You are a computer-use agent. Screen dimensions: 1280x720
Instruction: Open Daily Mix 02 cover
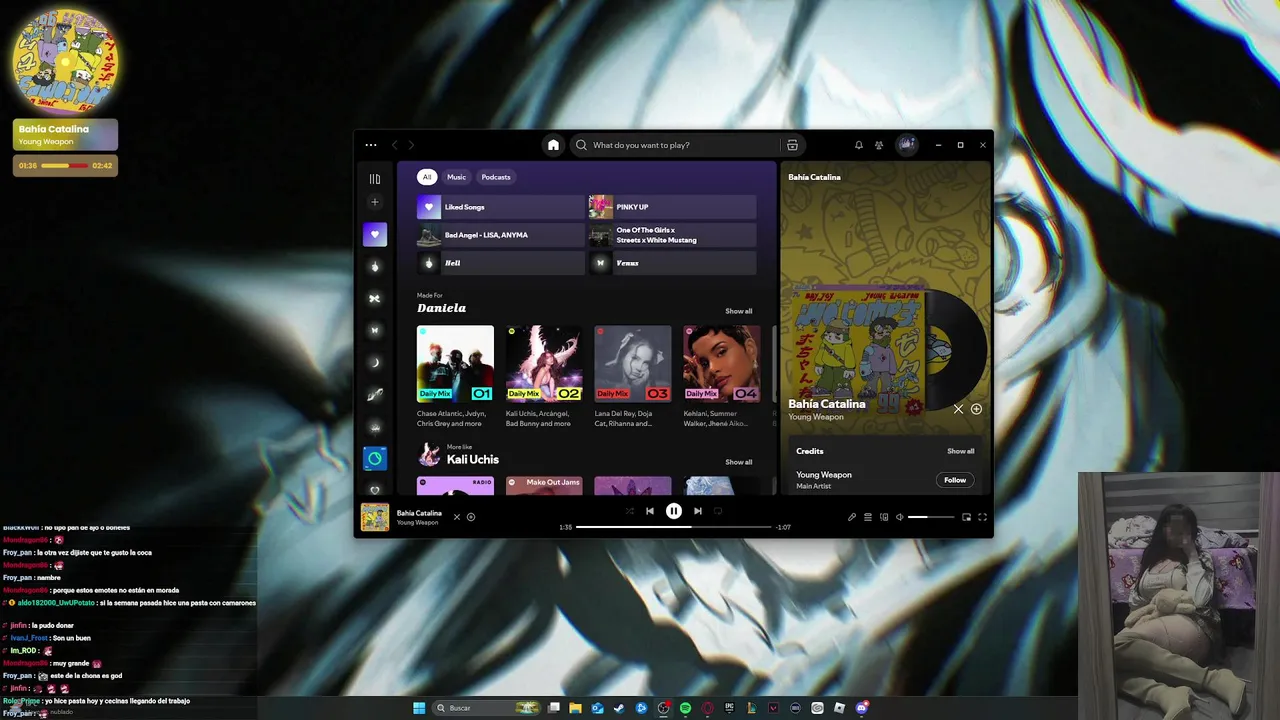click(544, 363)
